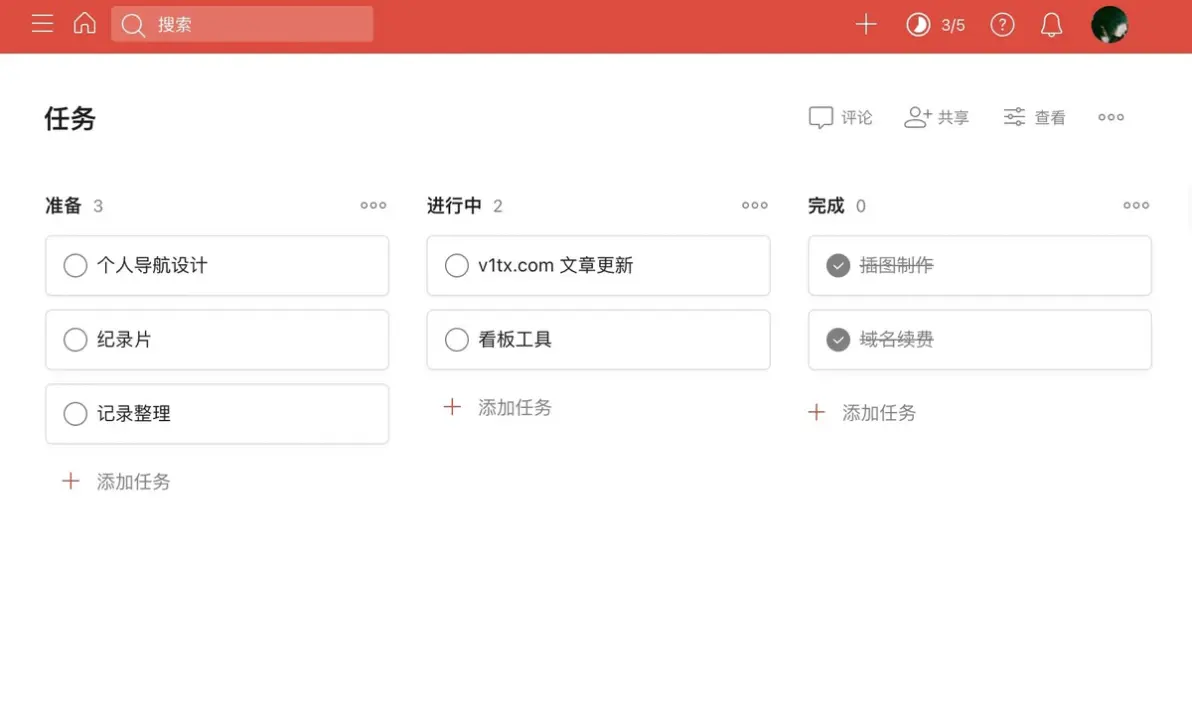Open the user avatar menu
Screen dimensions: 1192x702
1109,24
